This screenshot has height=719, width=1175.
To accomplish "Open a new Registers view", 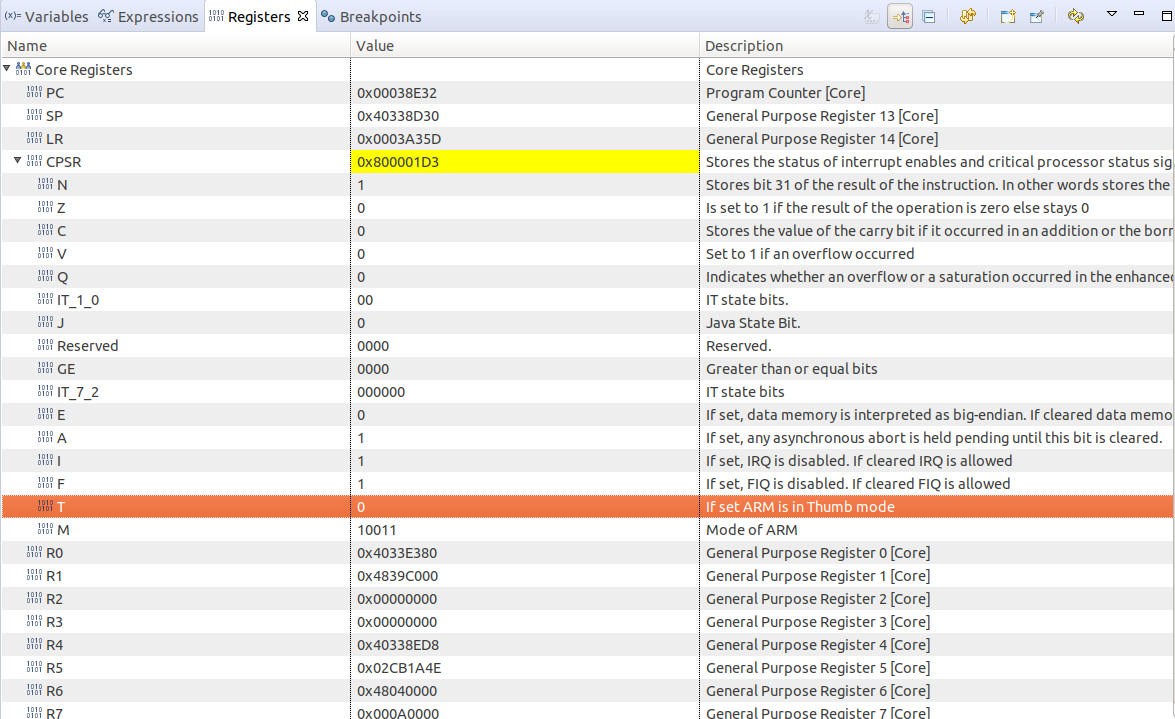I will [x=1007, y=17].
